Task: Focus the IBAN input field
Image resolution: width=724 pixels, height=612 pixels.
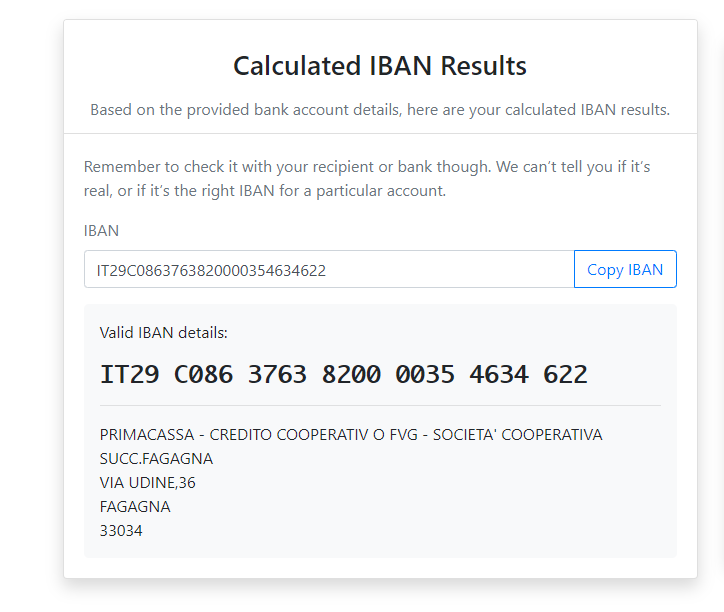Action: [328, 269]
